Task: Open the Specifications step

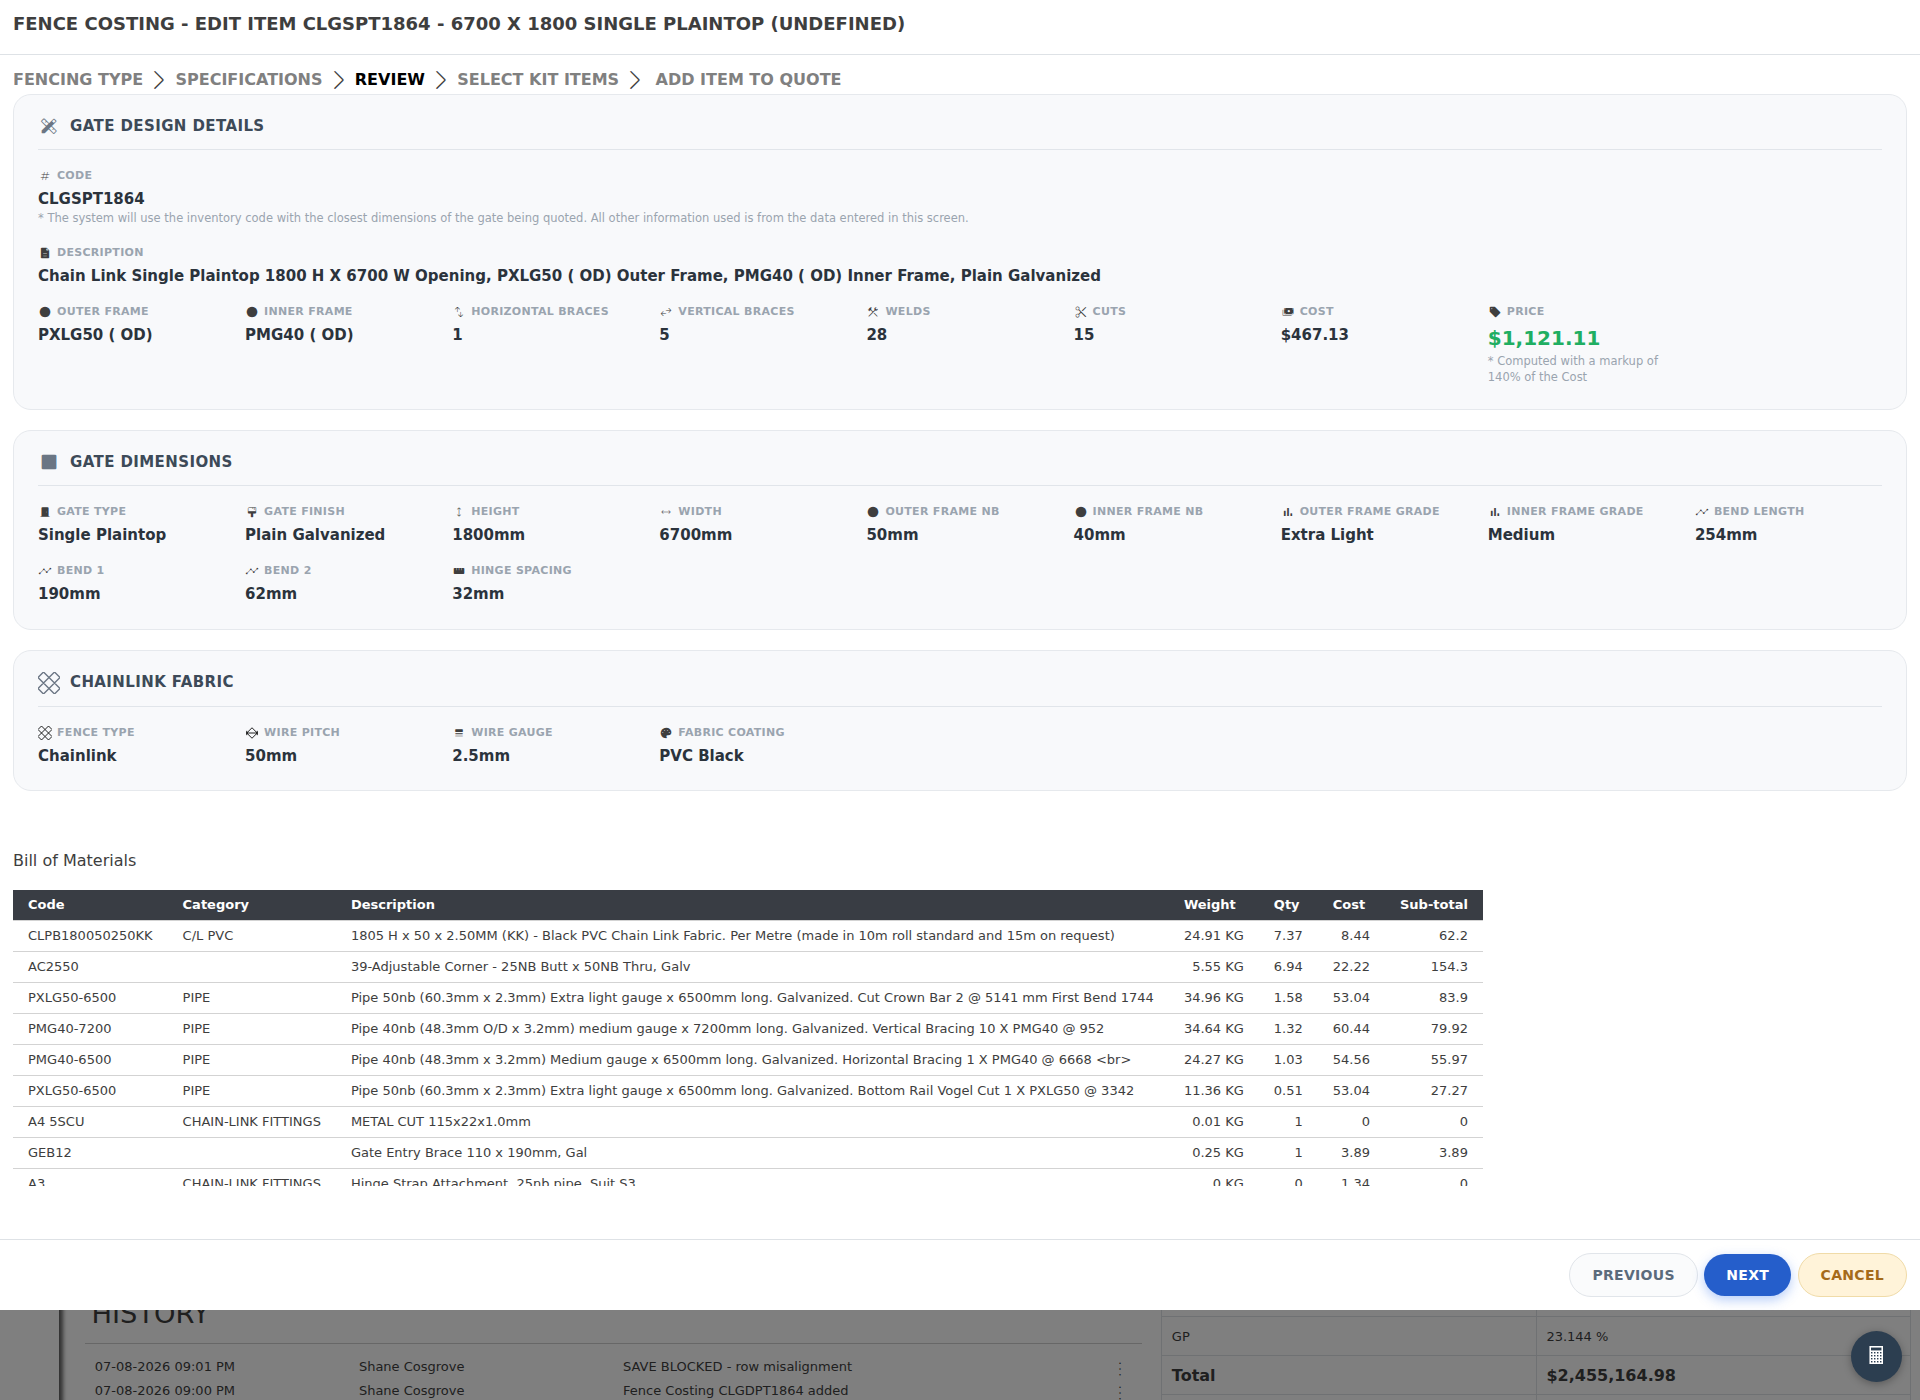Action: coord(249,79)
